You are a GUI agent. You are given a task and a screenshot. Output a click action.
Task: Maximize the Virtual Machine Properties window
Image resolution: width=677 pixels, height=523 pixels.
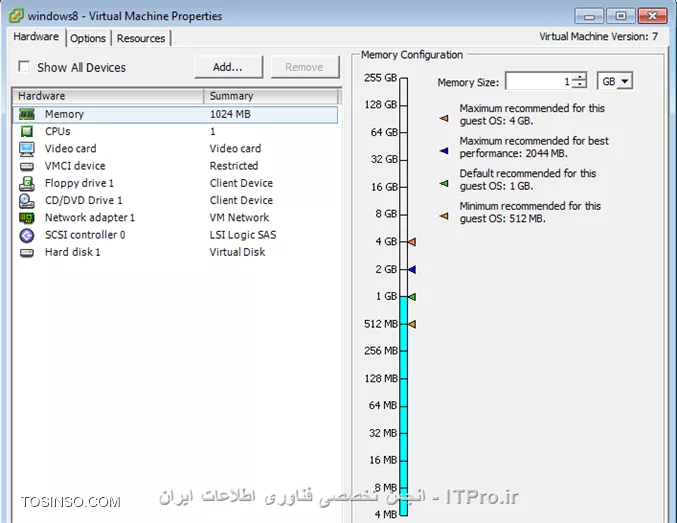[620, 16]
